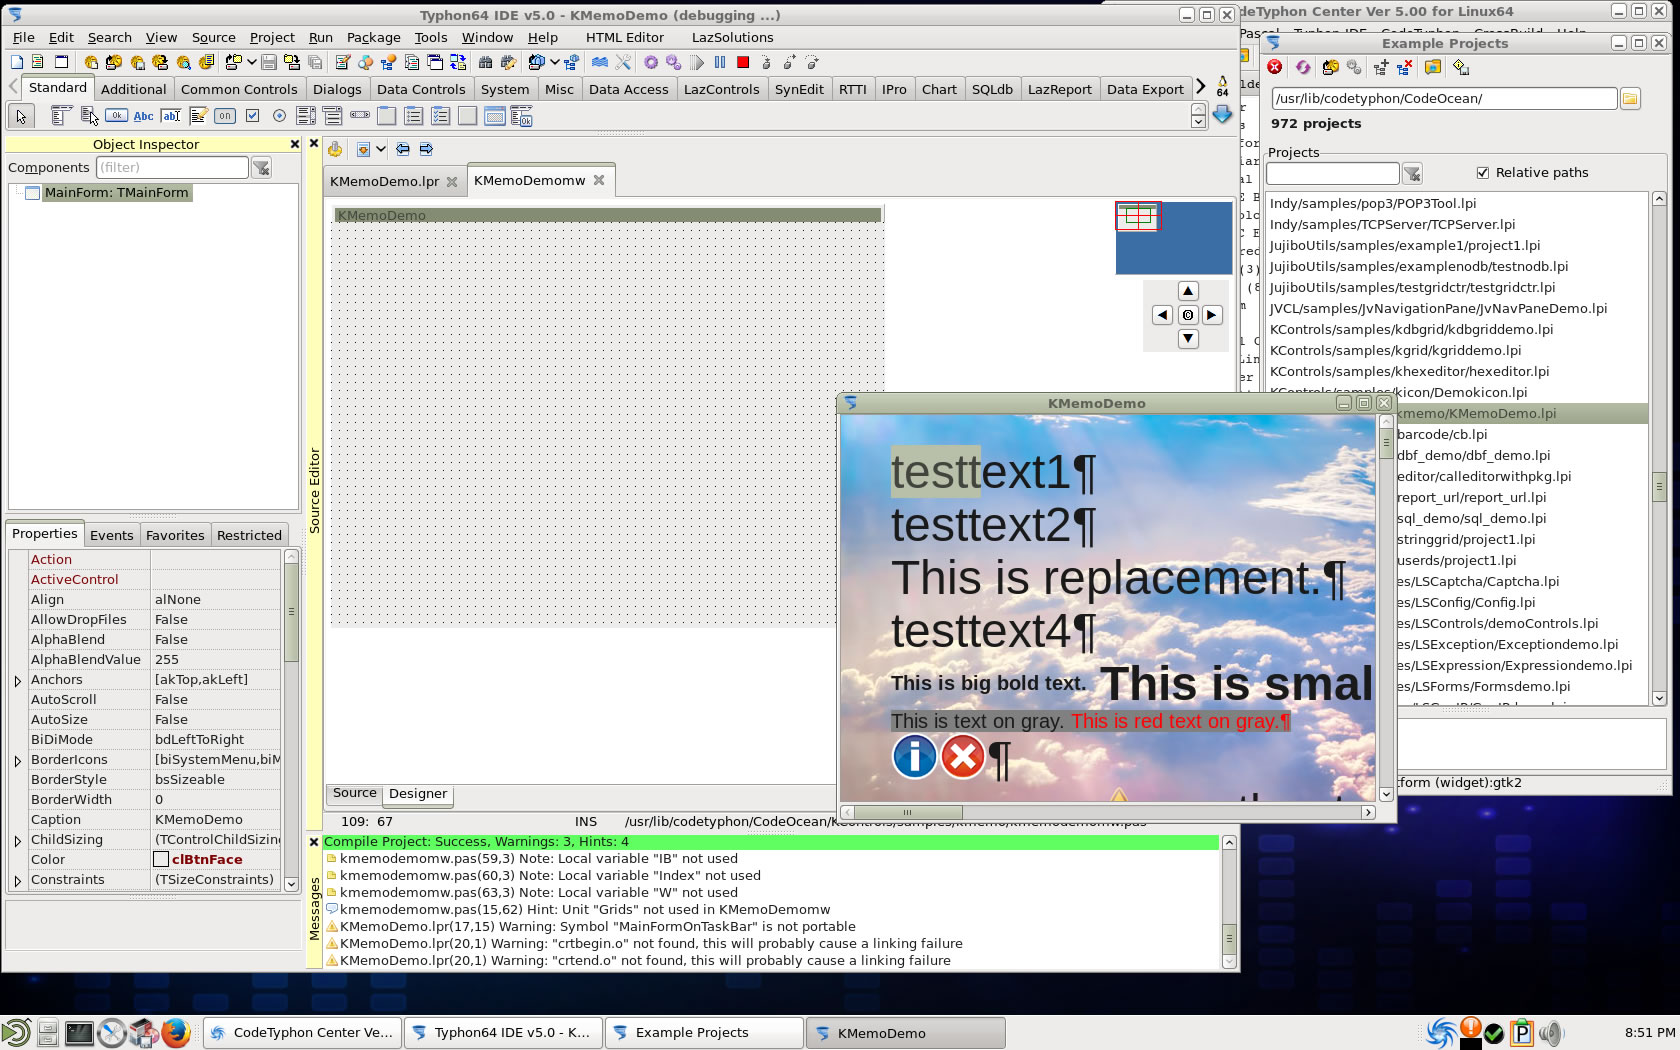Expand the ChildSizing property
The height and width of the screenshot is (1050, 1680).
pyautogui.click(x=17, y=841)
